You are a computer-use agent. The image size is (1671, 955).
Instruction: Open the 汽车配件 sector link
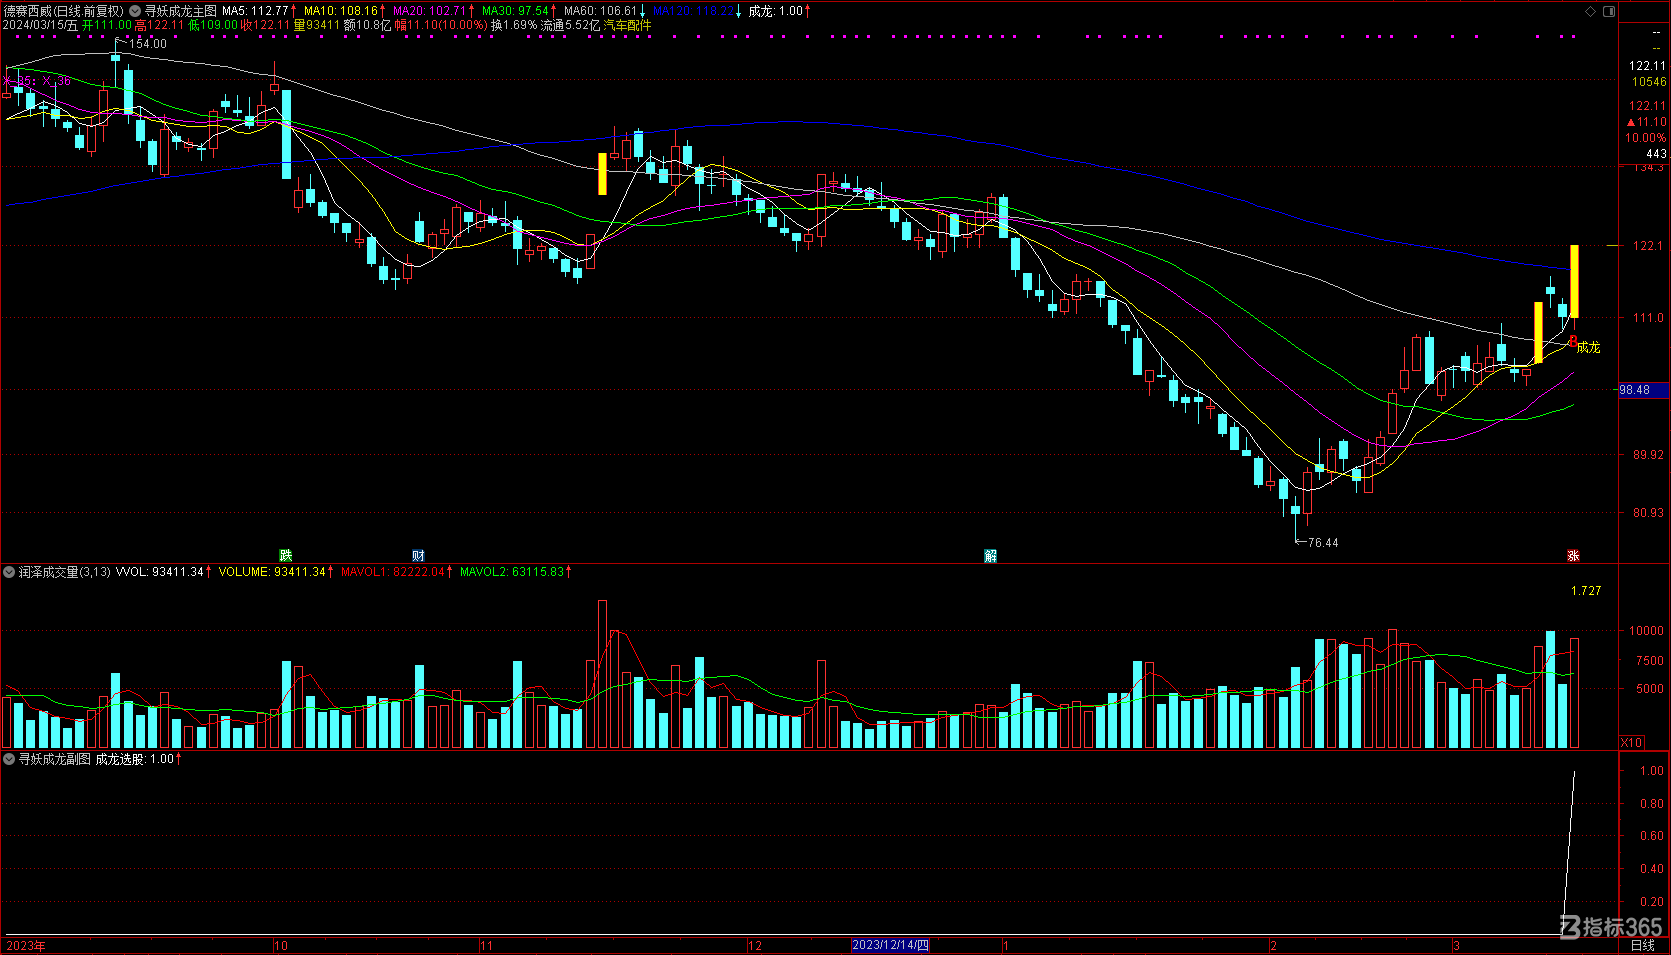coord(627,25)
